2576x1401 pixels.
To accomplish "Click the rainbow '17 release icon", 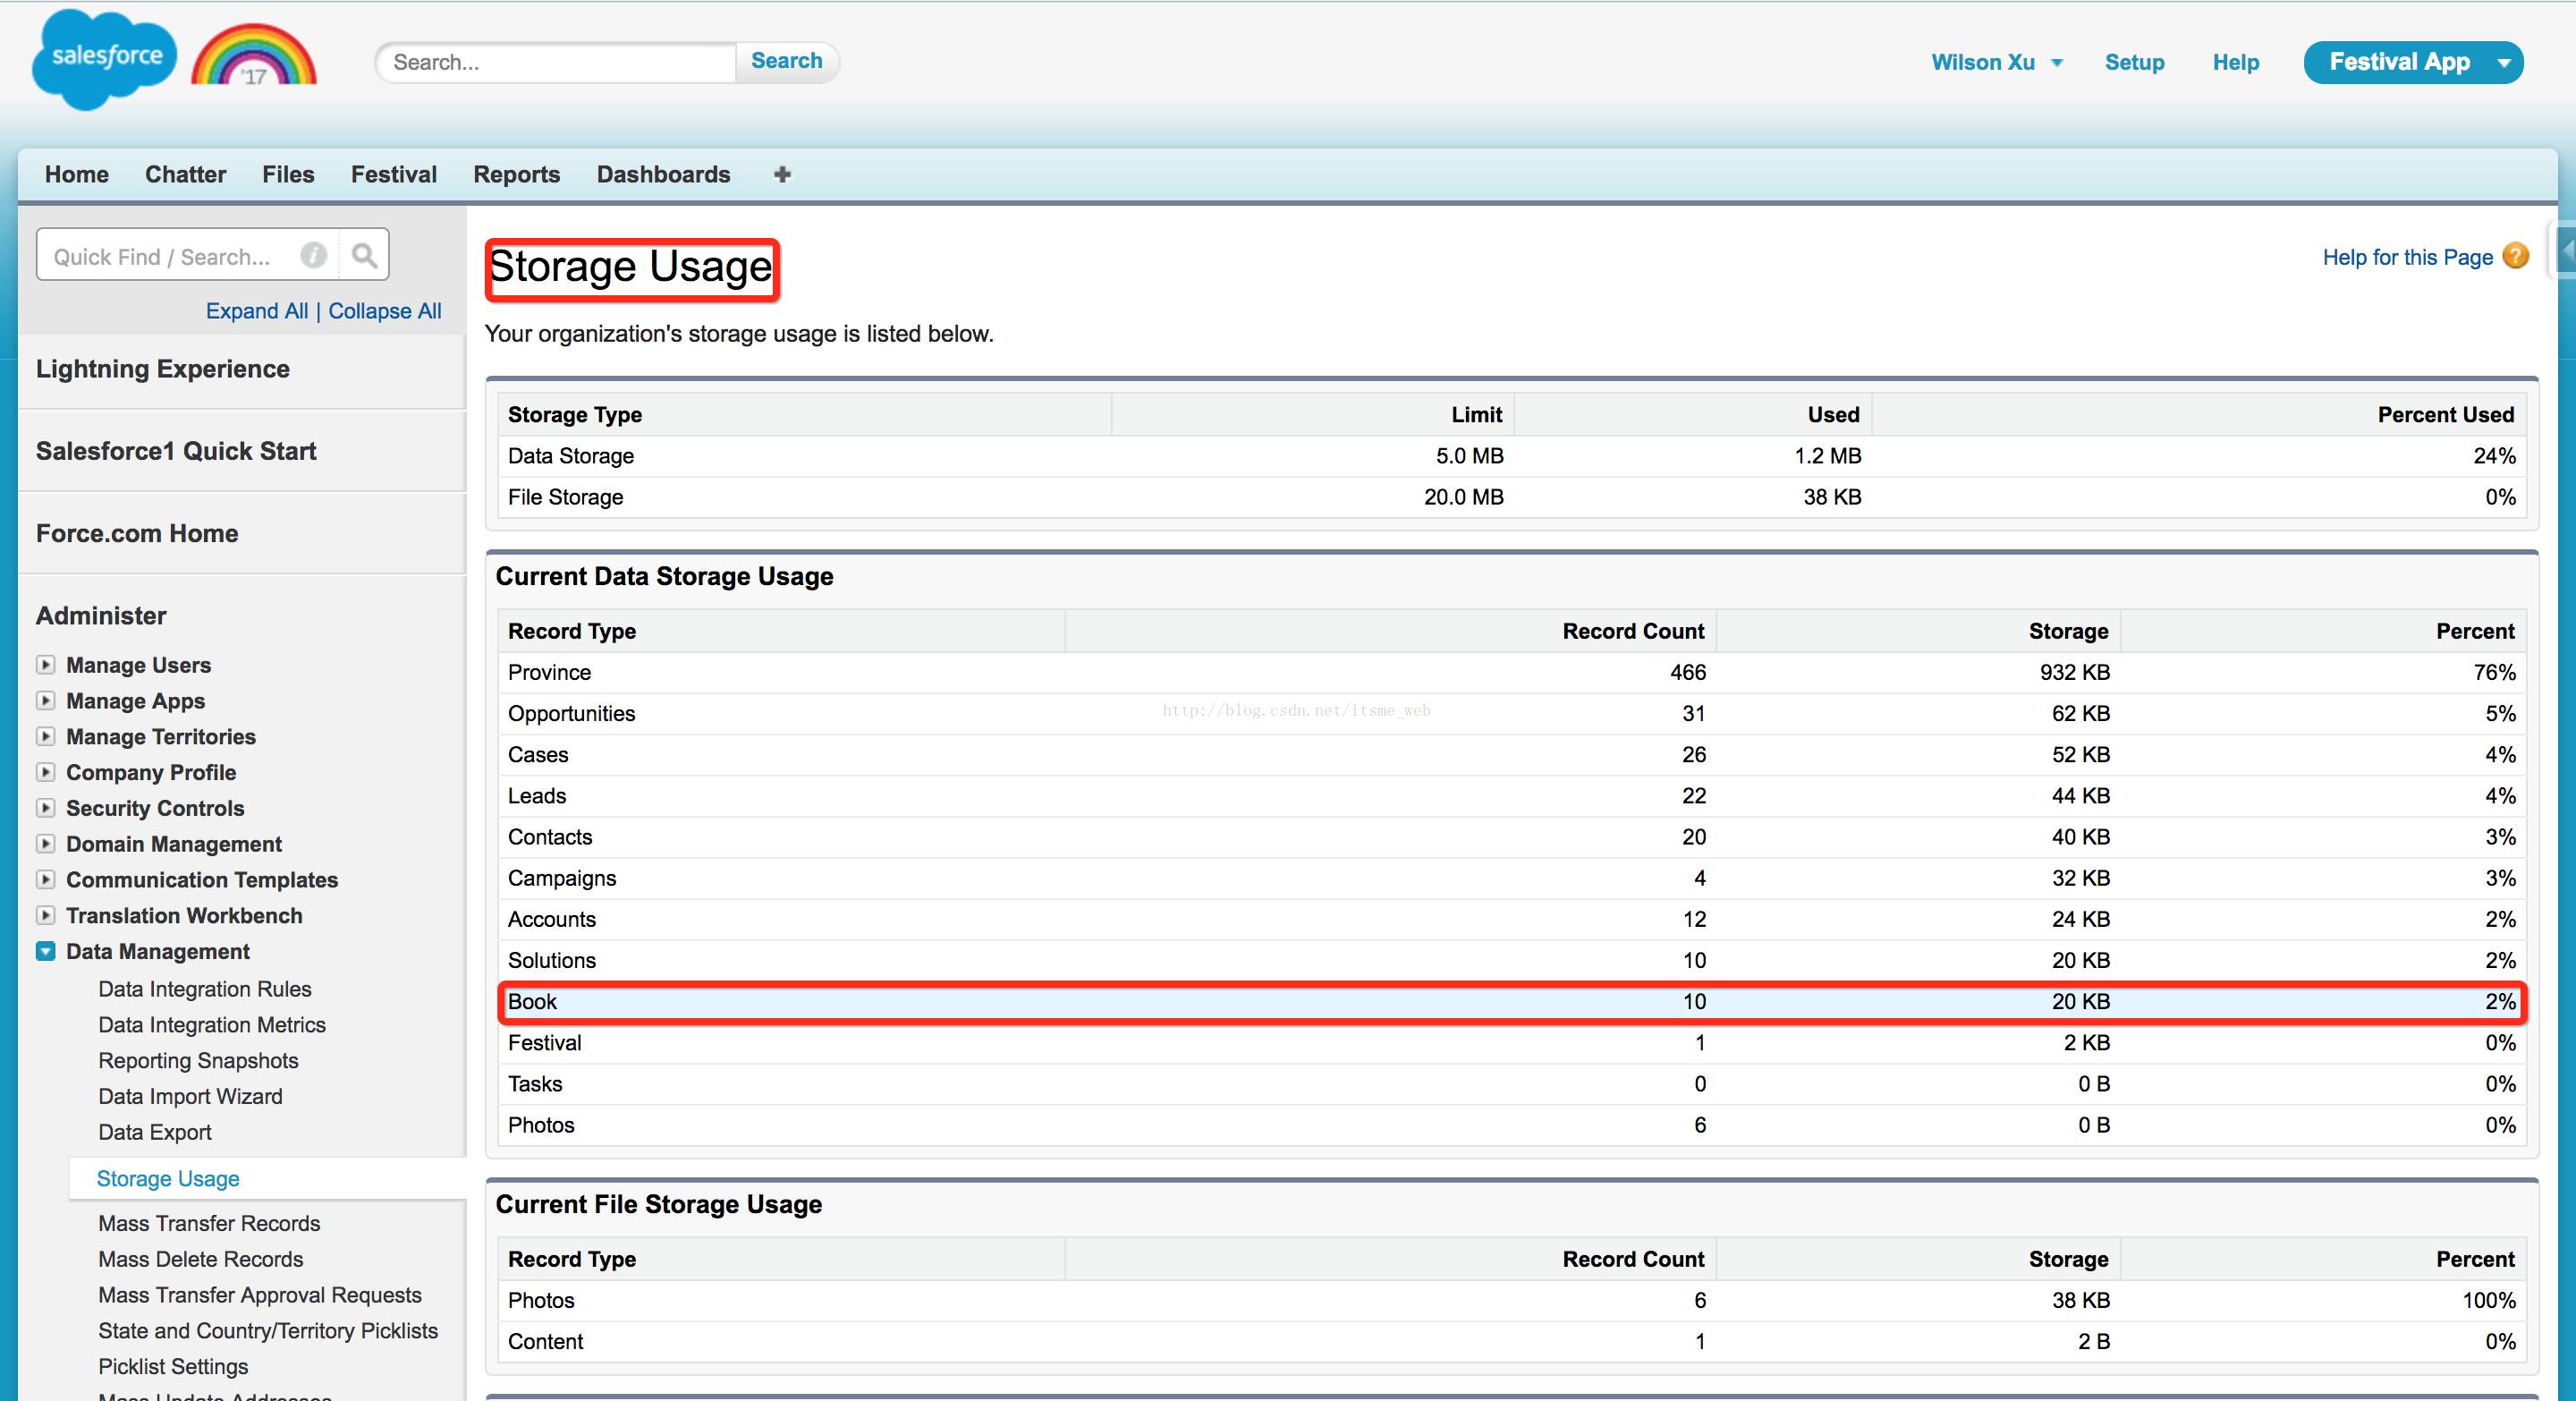I will point(254,58).
